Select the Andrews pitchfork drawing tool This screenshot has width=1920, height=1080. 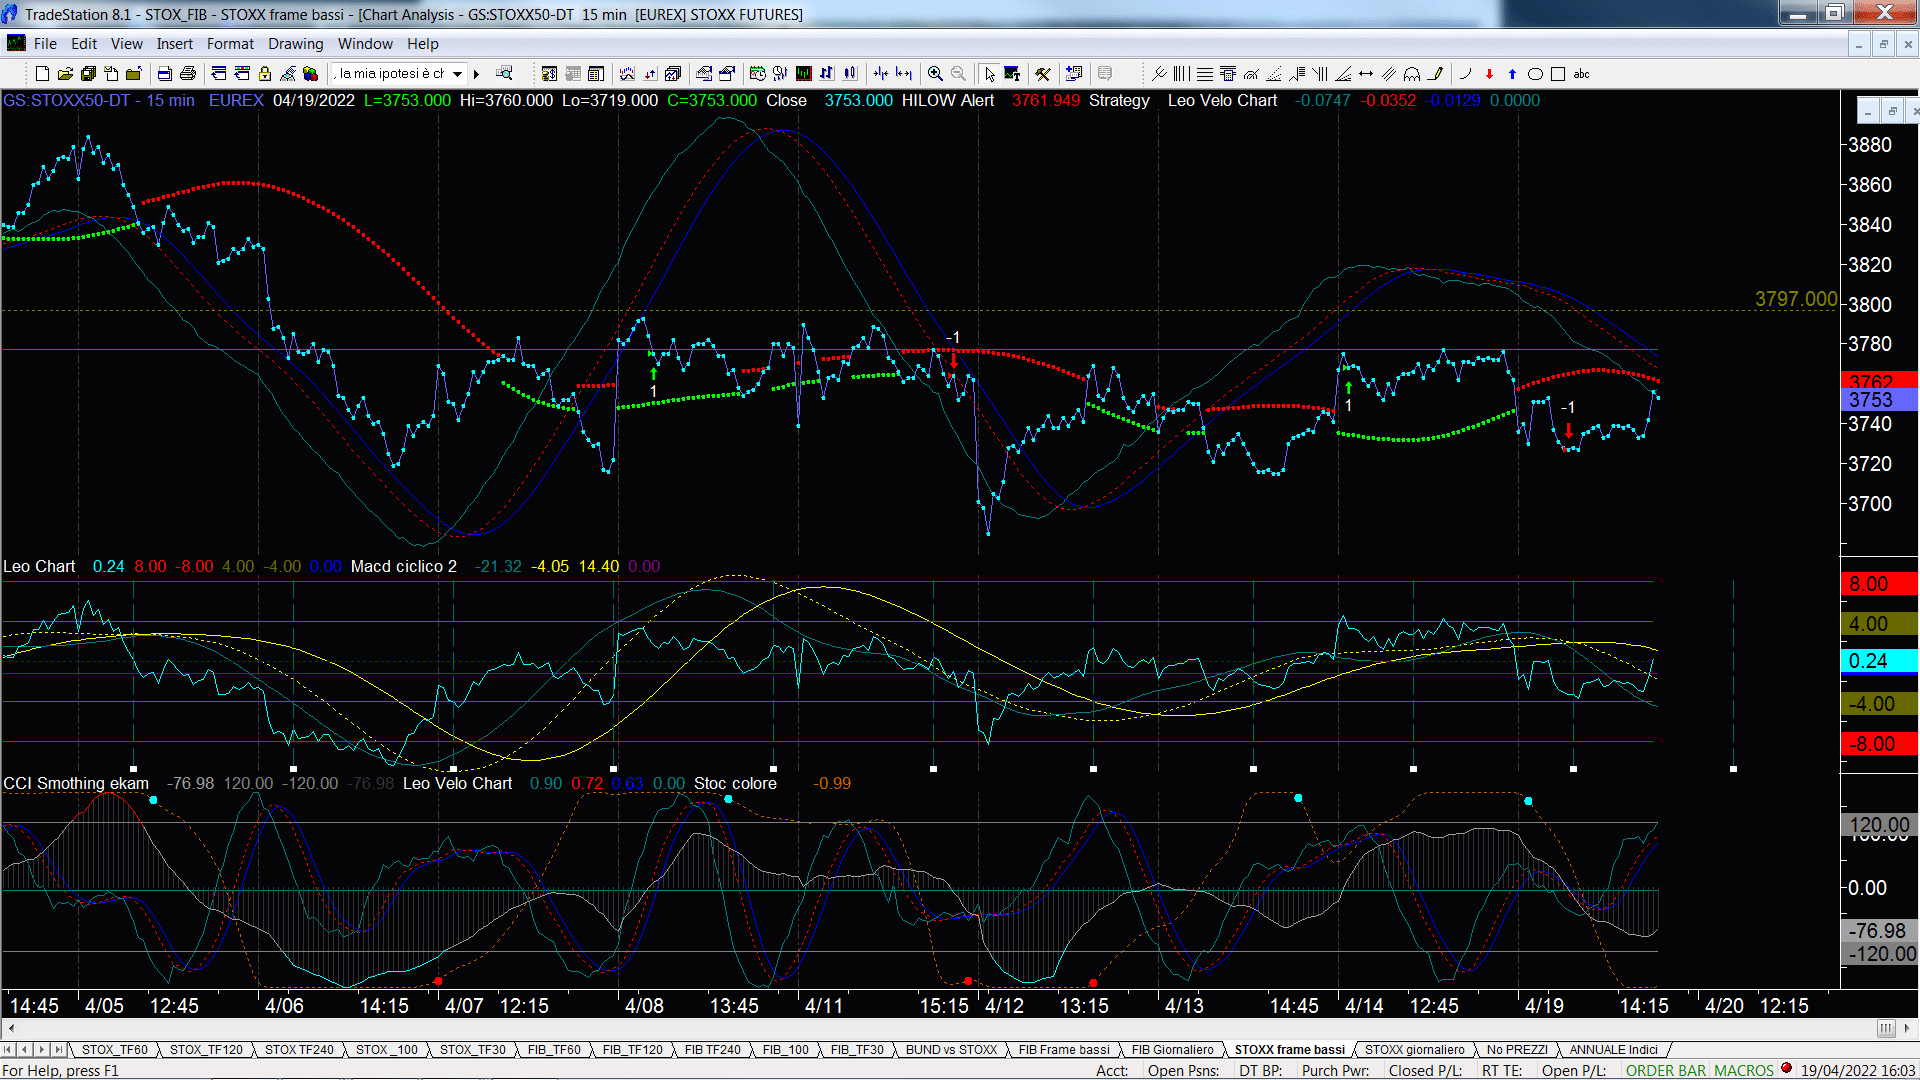[x=1159, y=74]
